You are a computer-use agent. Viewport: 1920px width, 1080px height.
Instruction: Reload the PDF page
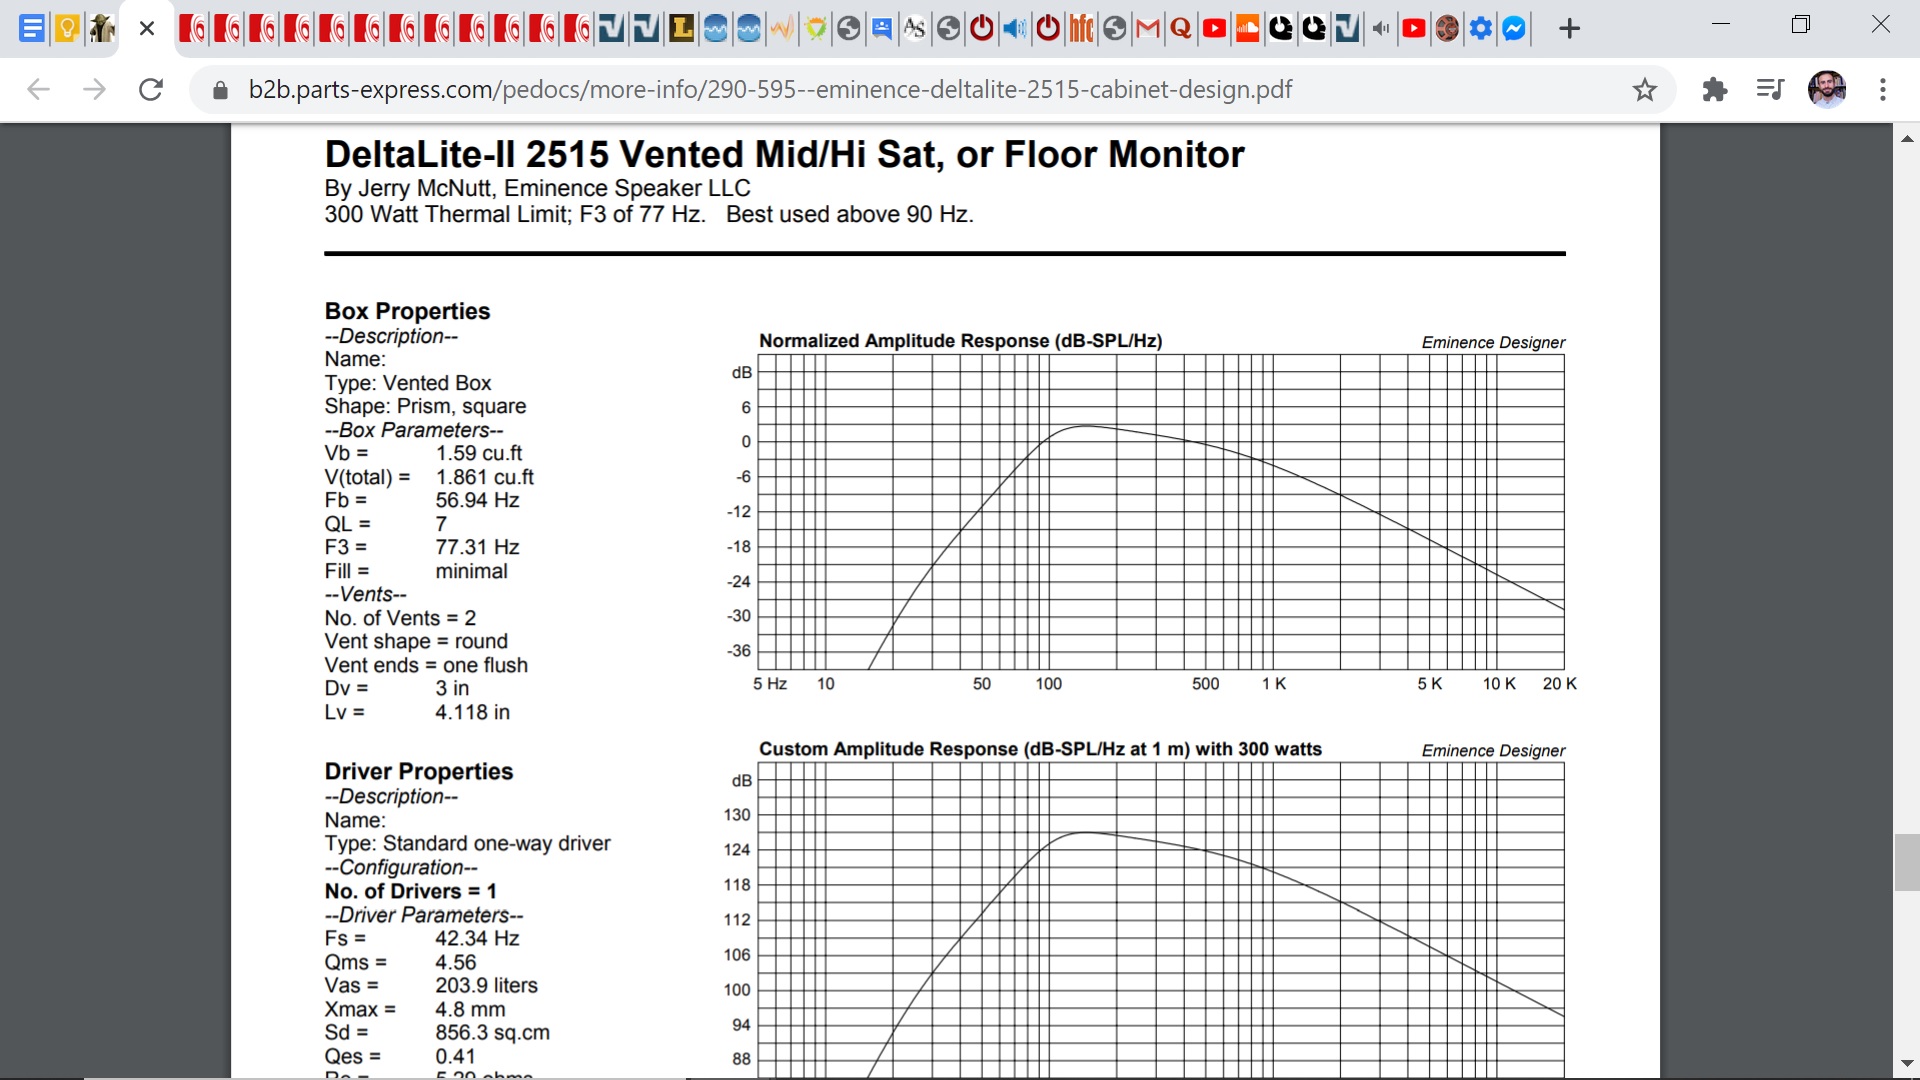pyautogui.click(x=151, y=90)
